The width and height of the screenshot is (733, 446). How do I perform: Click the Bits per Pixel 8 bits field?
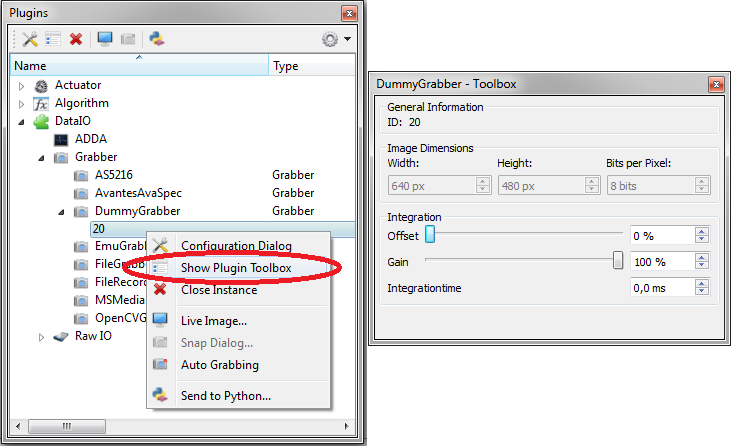[658, 186]
